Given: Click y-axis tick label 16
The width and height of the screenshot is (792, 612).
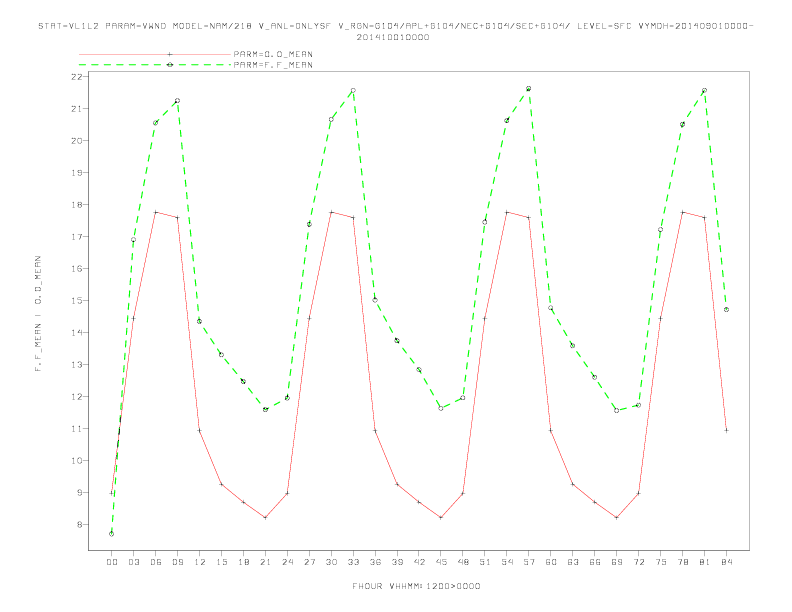Looking at the screenshot, I should tap(77, 269).
